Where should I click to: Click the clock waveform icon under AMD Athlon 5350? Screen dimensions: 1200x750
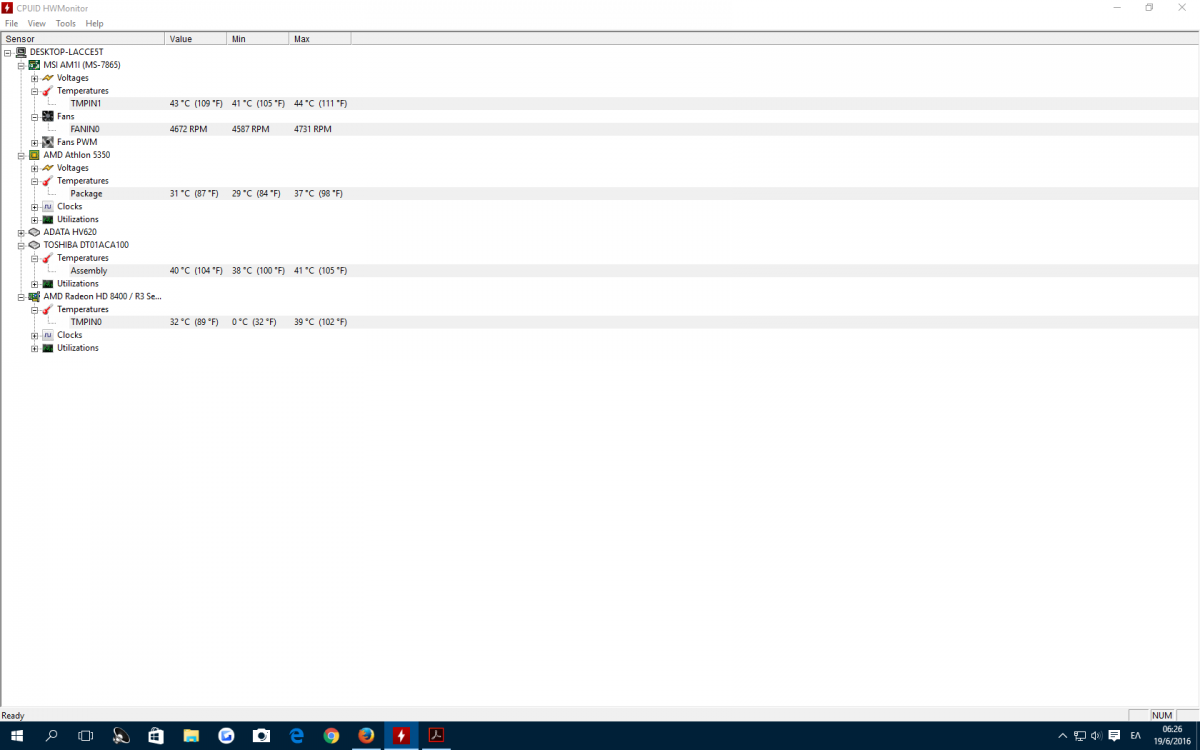(47, 206)
